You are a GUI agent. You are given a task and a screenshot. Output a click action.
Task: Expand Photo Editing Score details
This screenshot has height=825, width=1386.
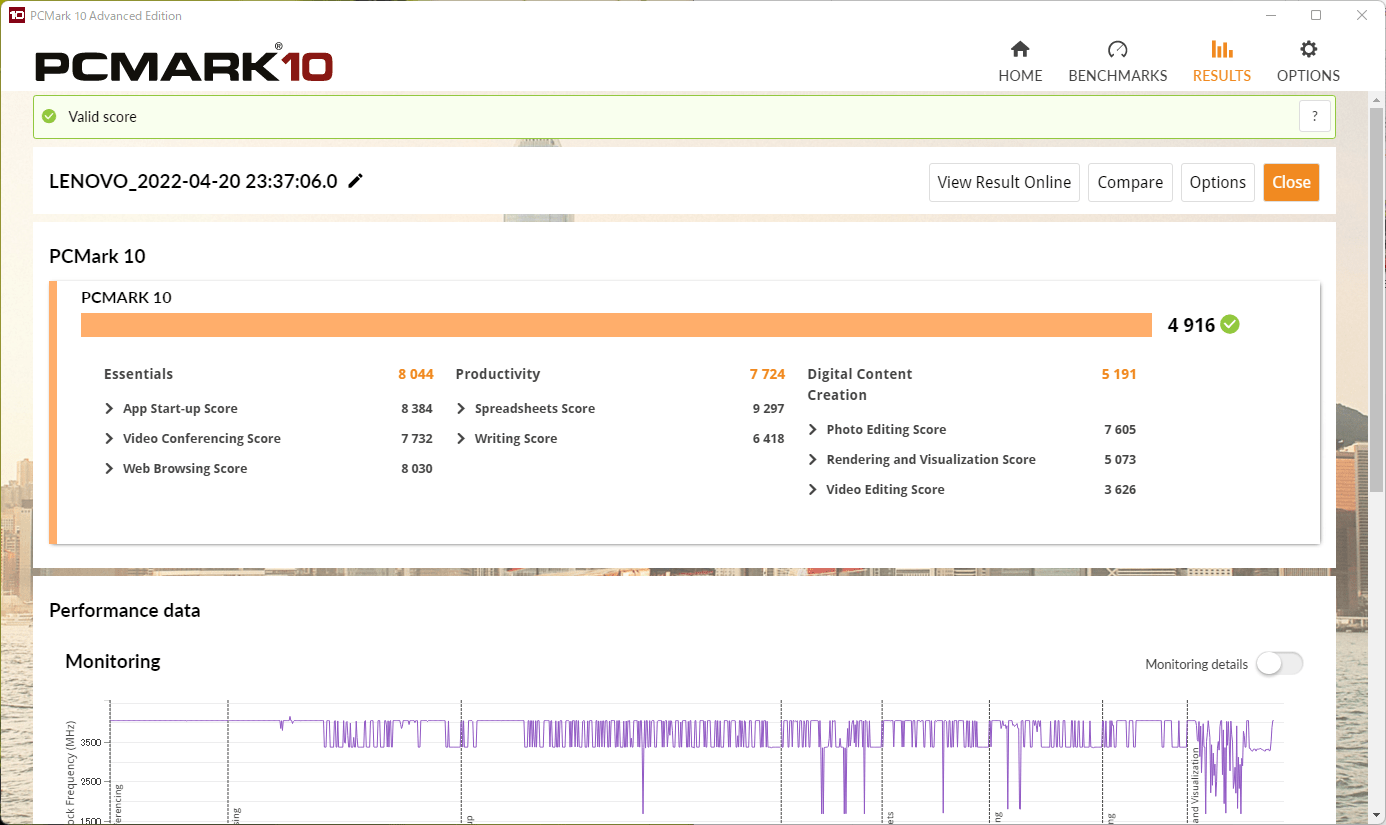click(813, 429)
